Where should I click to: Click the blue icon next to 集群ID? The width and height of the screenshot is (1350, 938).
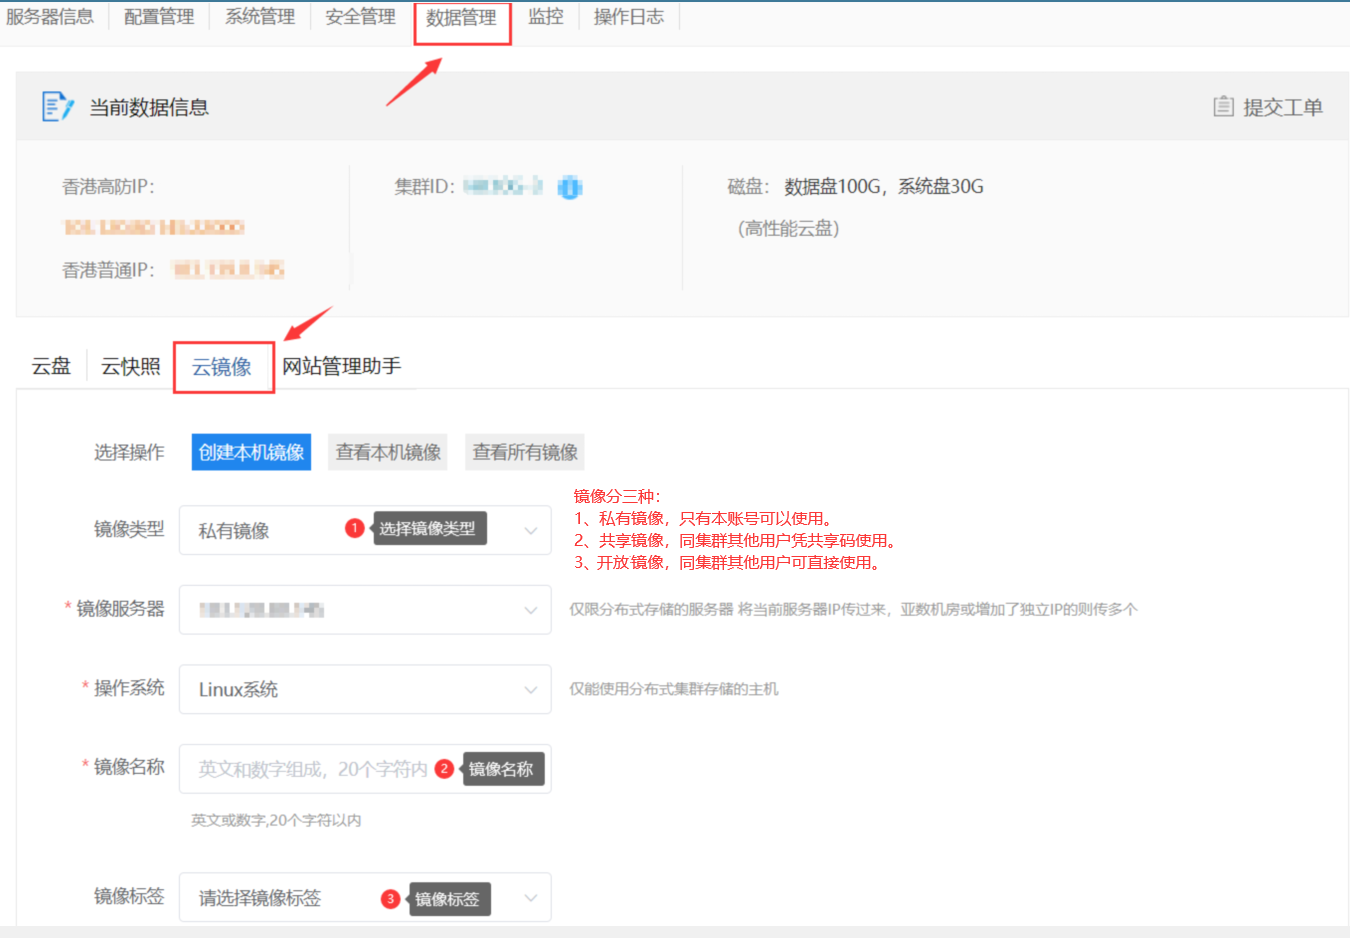(569, 187)
